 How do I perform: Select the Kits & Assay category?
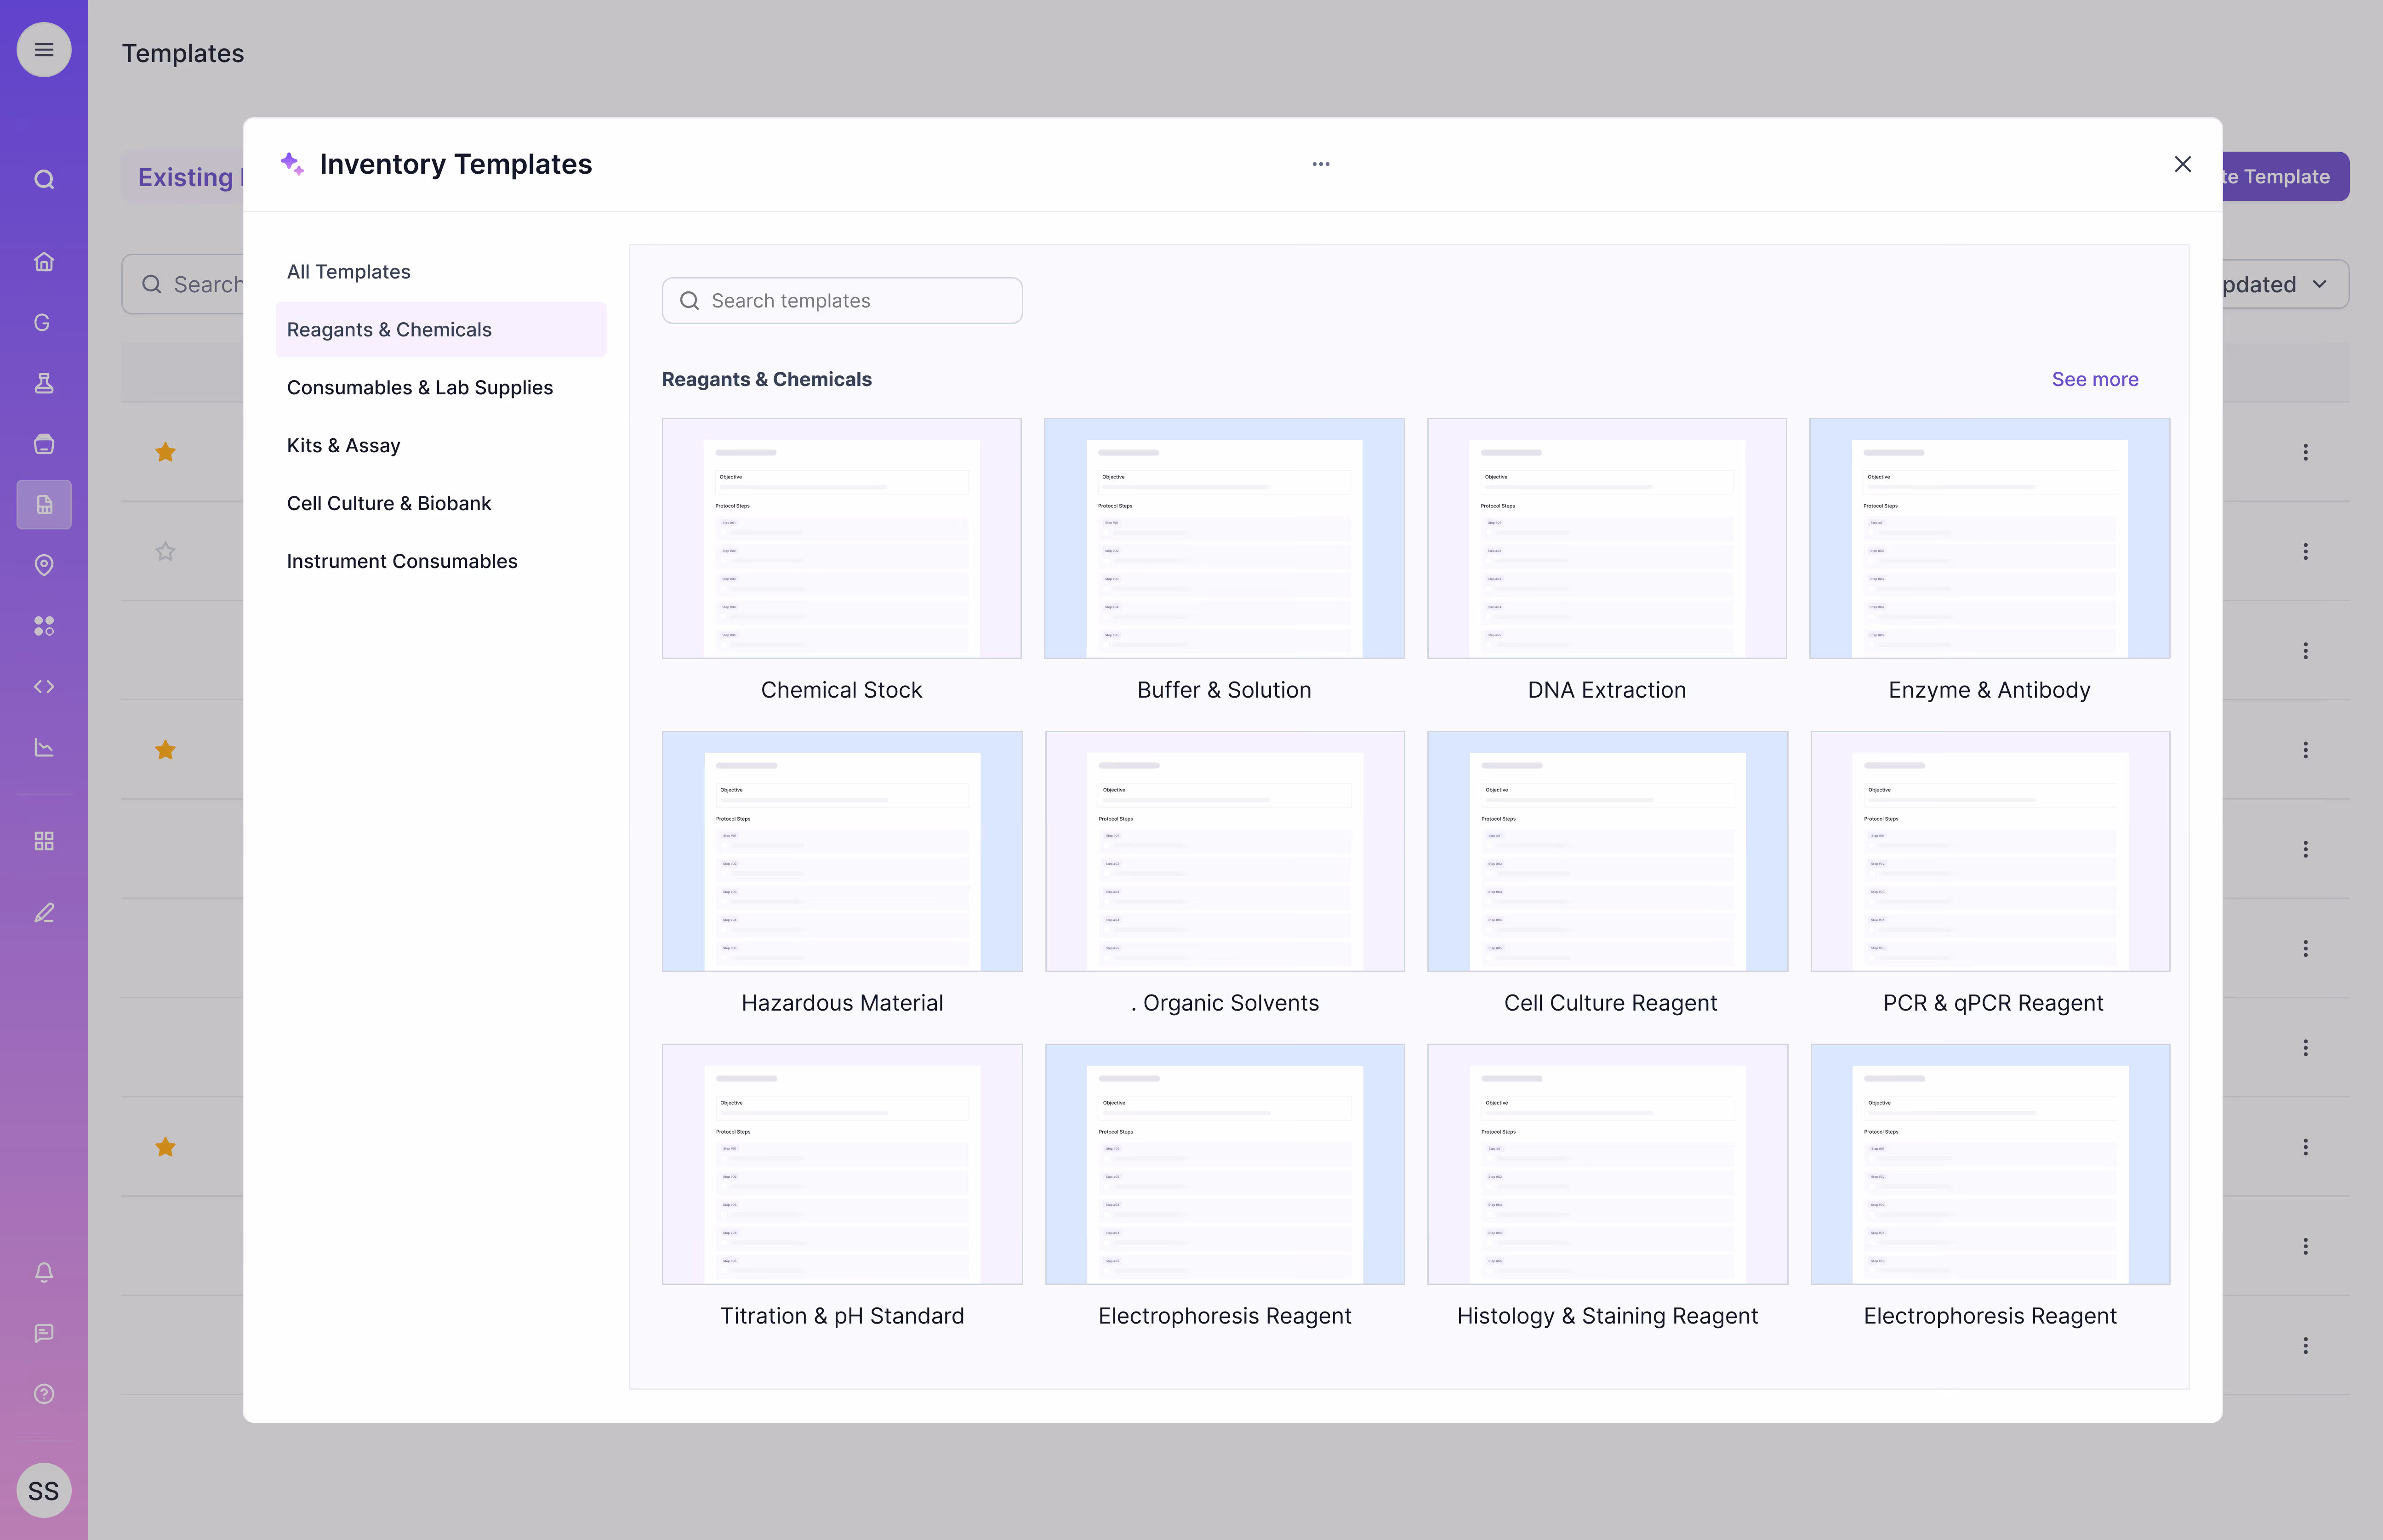[343, 445]
